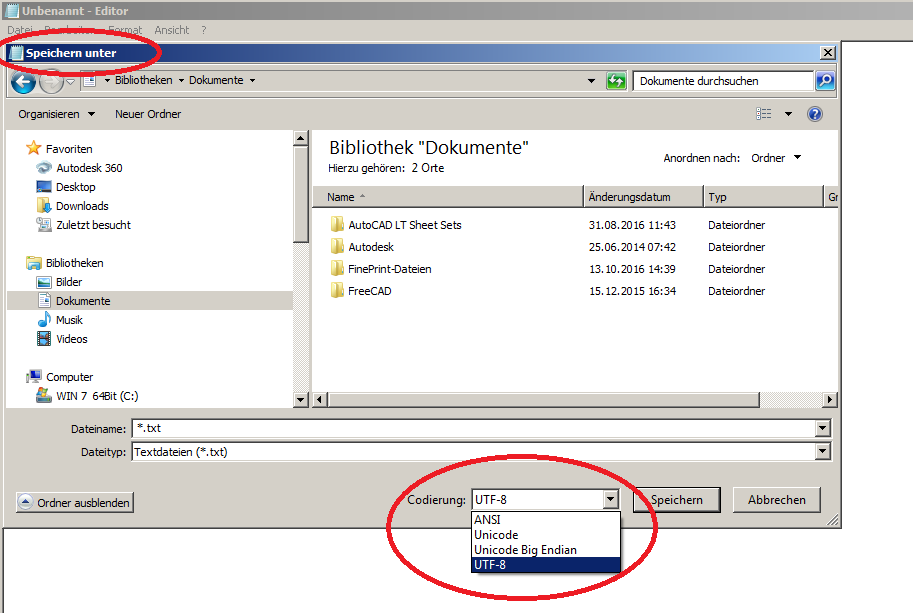
Task: Click the search magnifier icon
Action: 825,81
